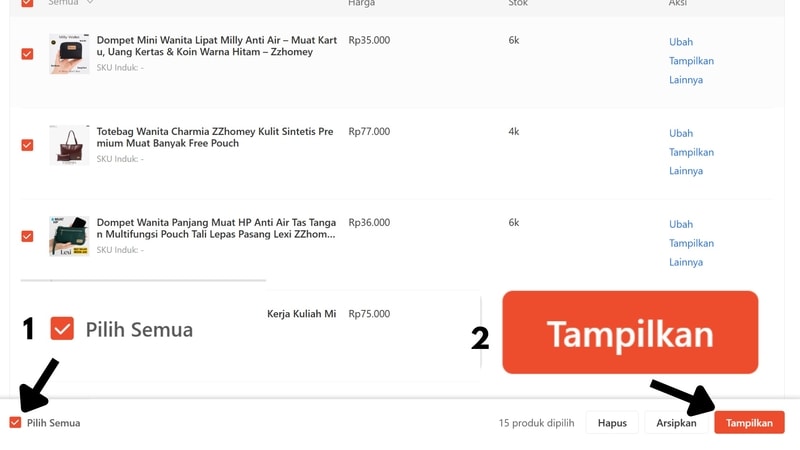
Task: Open the long wallet Lexi product thumbnail
Action: [69, 236]
